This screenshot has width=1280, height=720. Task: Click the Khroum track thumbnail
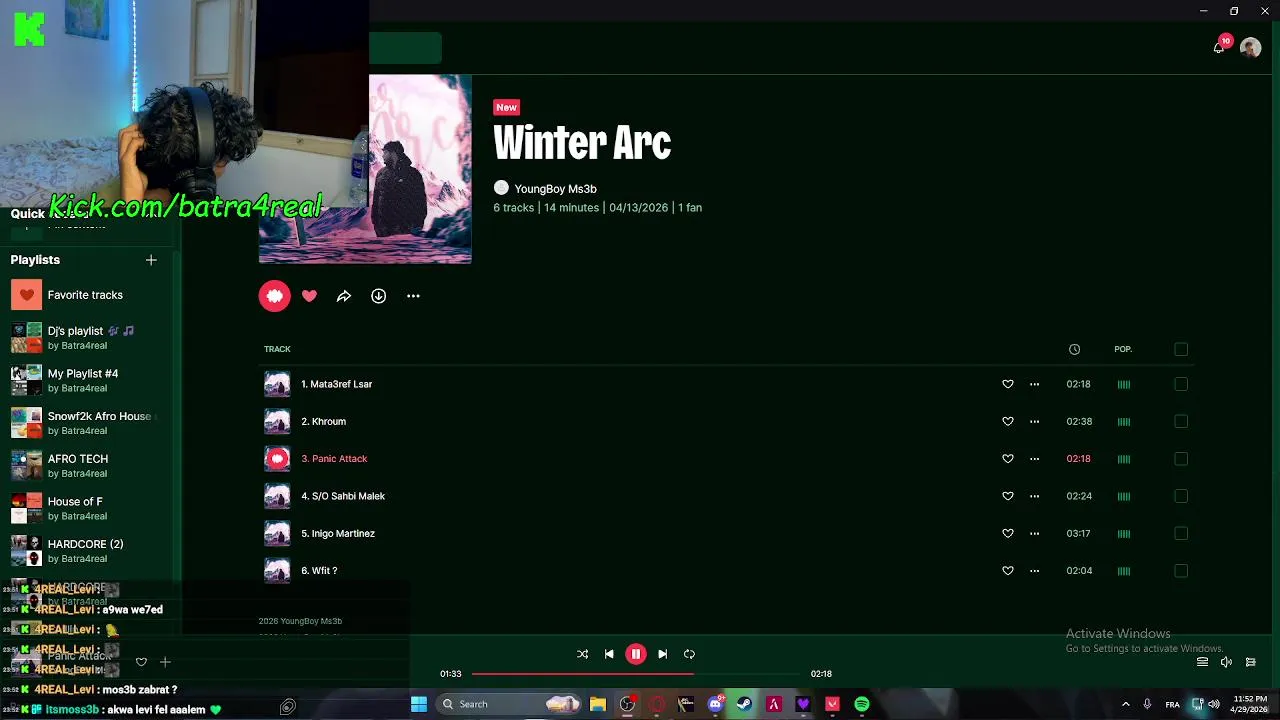coord(277,421)
